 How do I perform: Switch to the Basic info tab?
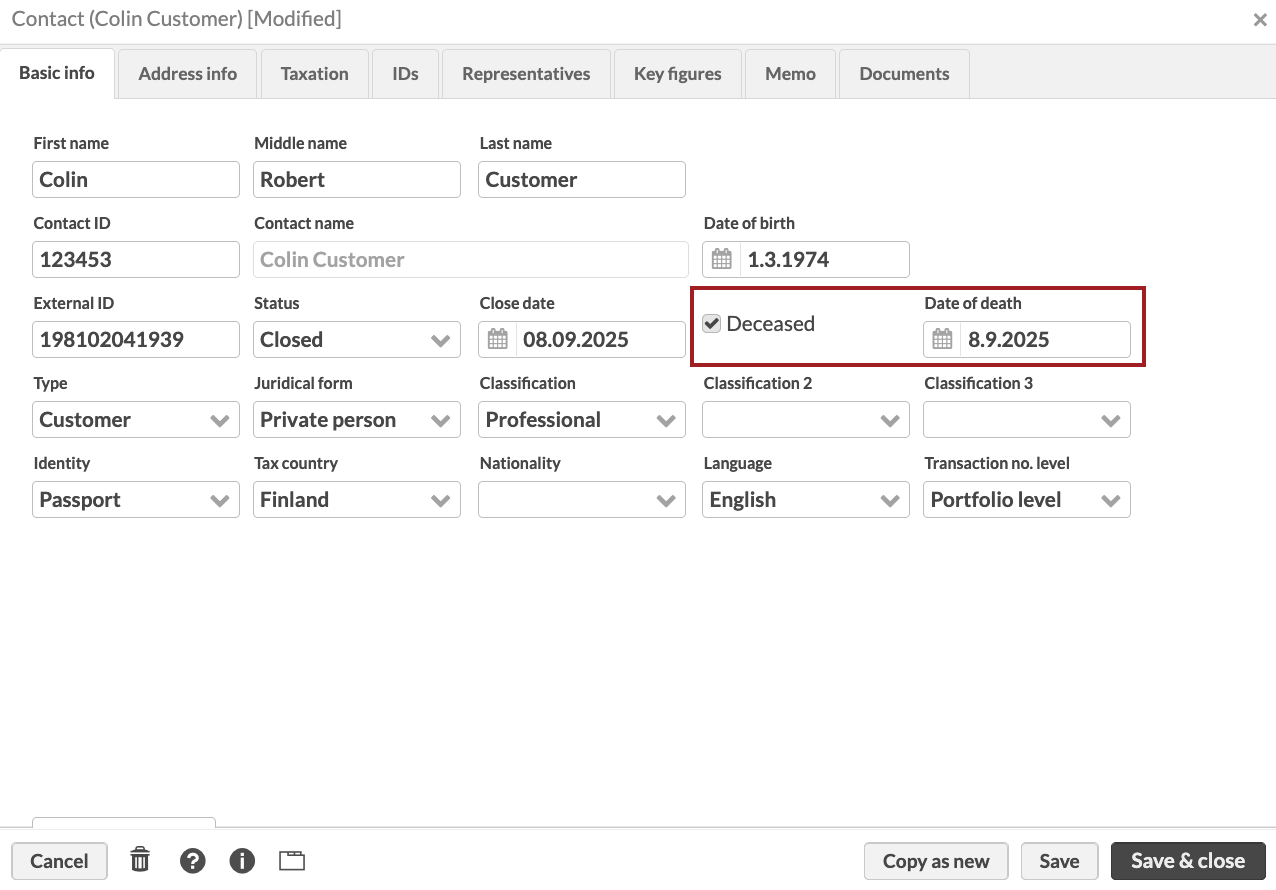point(57,73)
